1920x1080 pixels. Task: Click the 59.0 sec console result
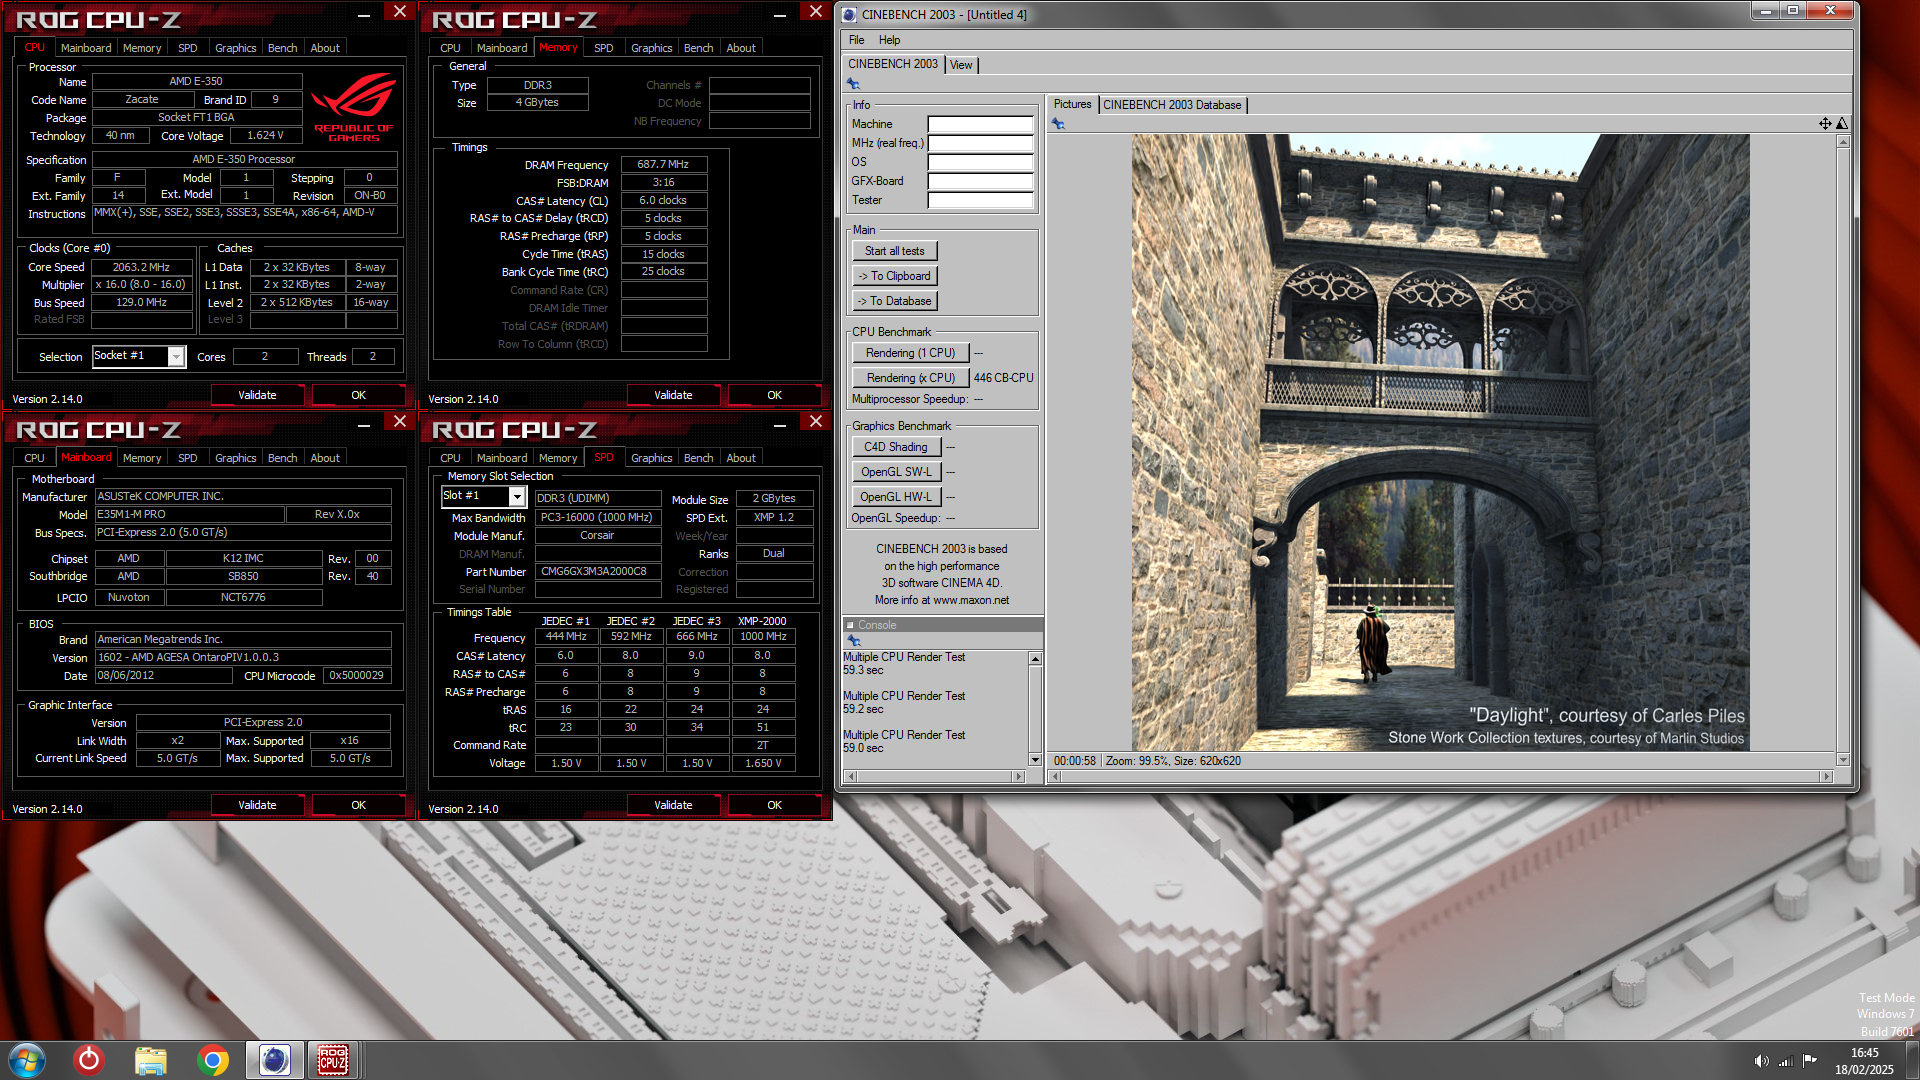[x=863, y=748]
